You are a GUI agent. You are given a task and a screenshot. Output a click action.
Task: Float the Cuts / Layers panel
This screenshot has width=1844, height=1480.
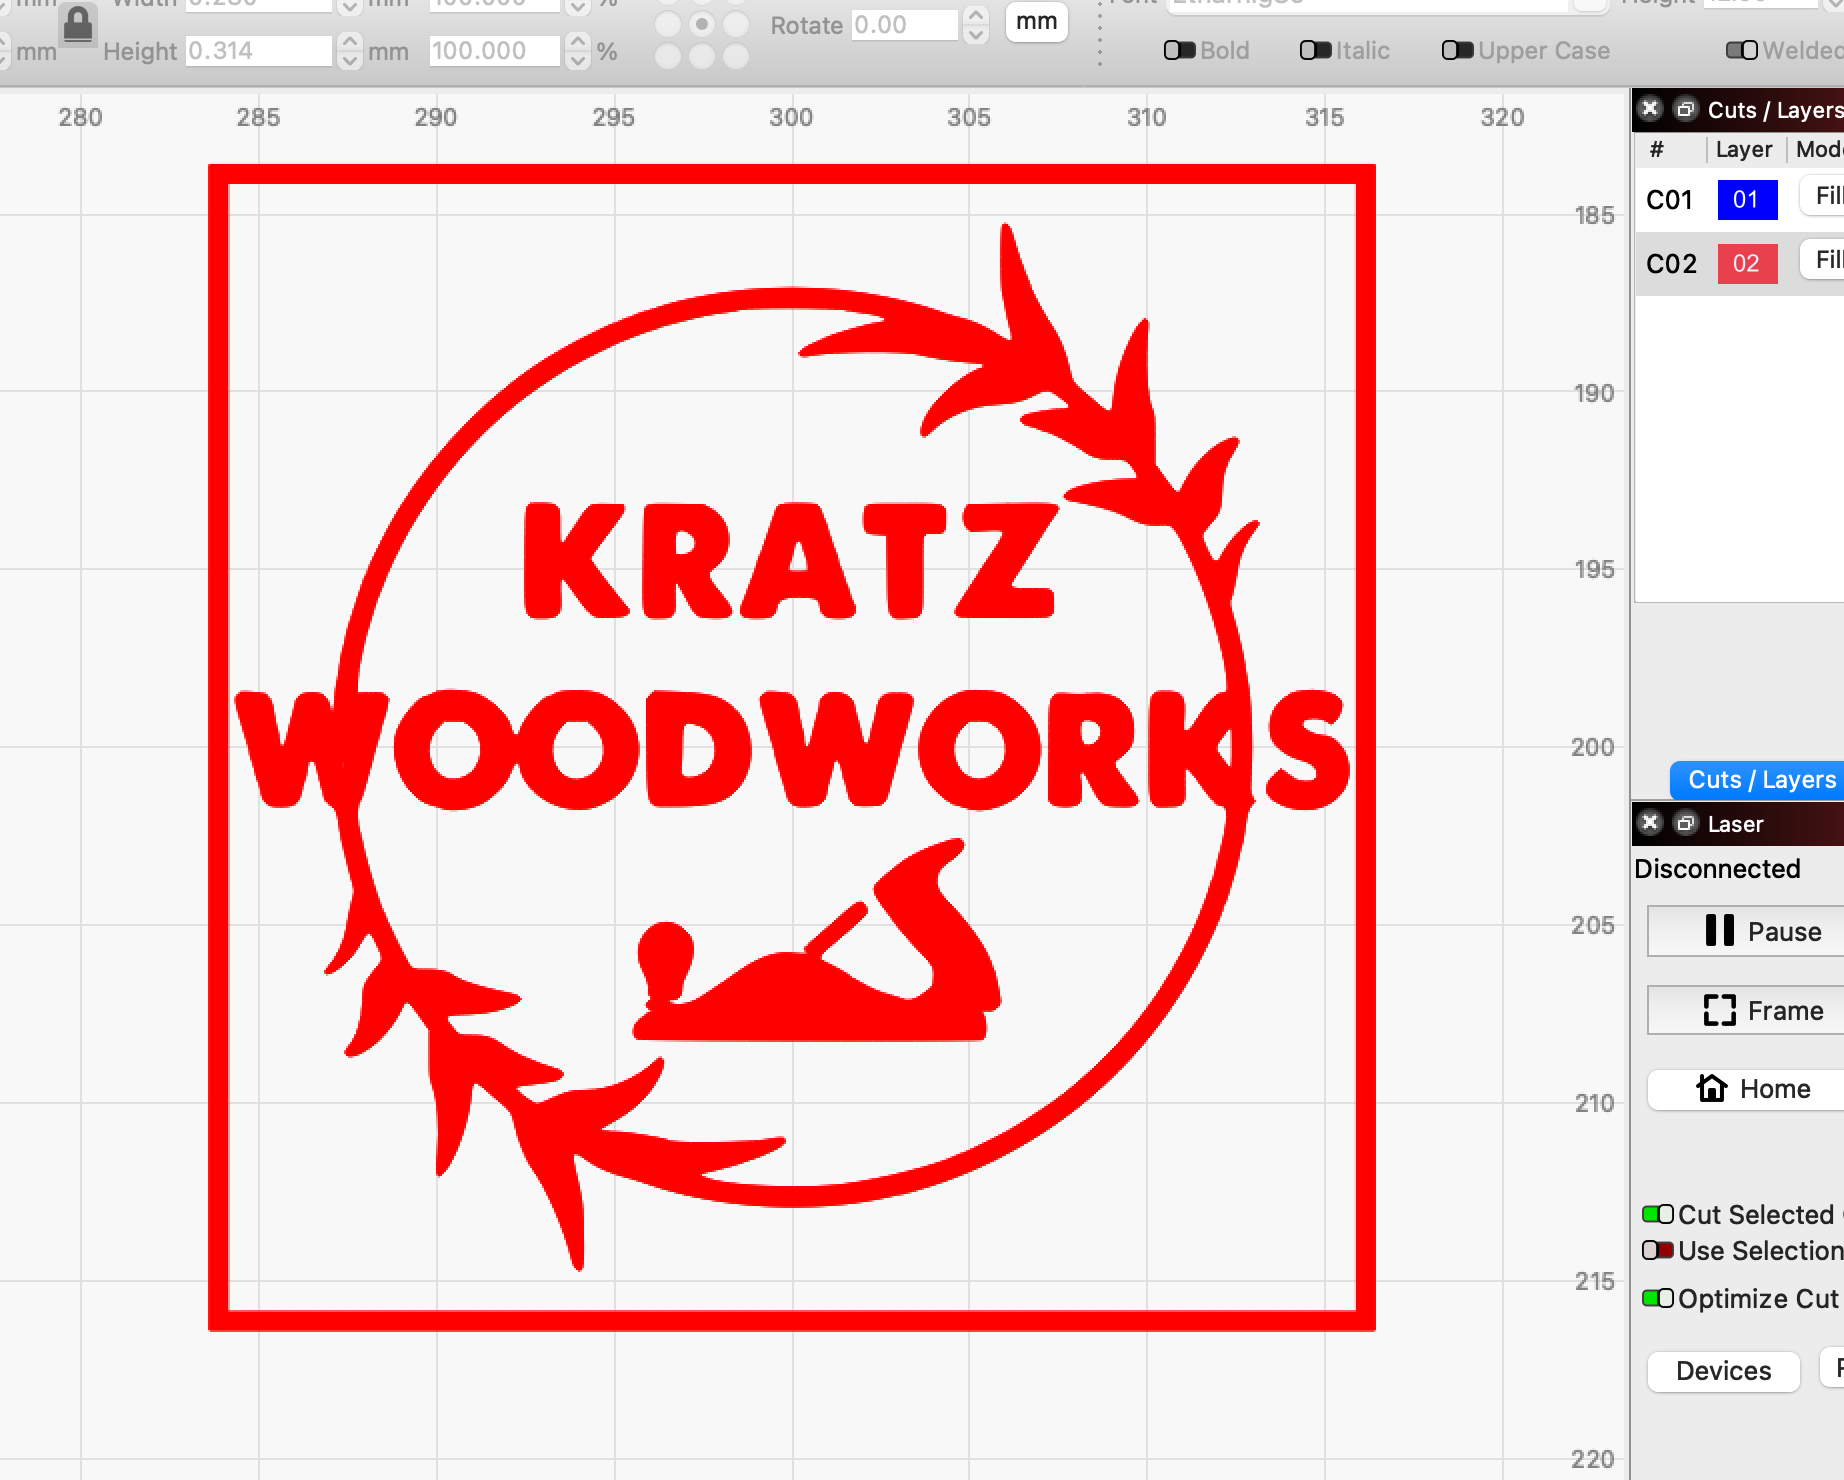tap(1685, 109)
